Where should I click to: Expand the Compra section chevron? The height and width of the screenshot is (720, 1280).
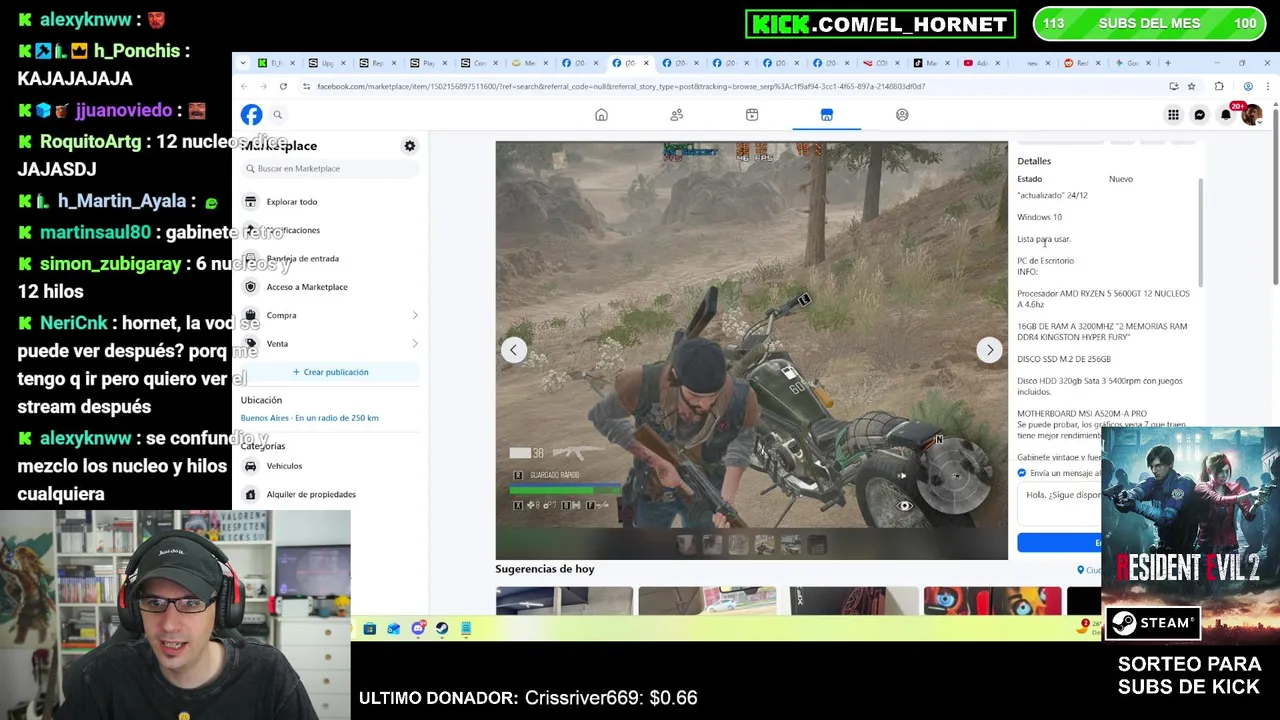(415, 316)
